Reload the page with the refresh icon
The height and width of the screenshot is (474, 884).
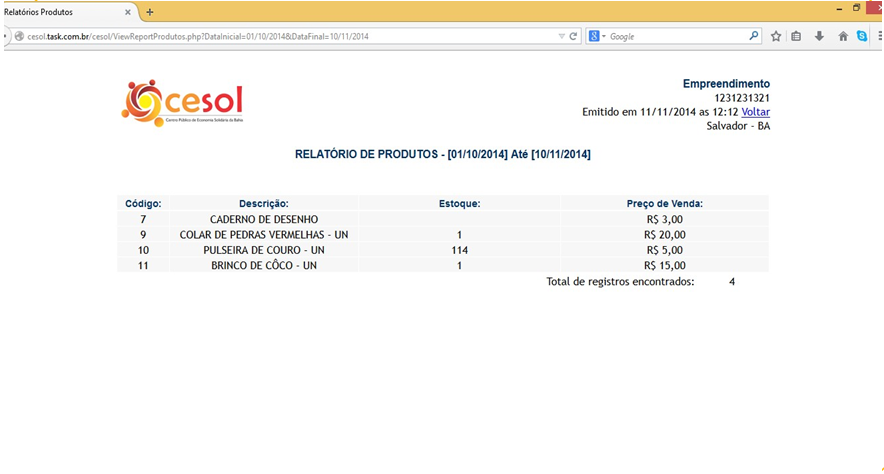[573, 36]
